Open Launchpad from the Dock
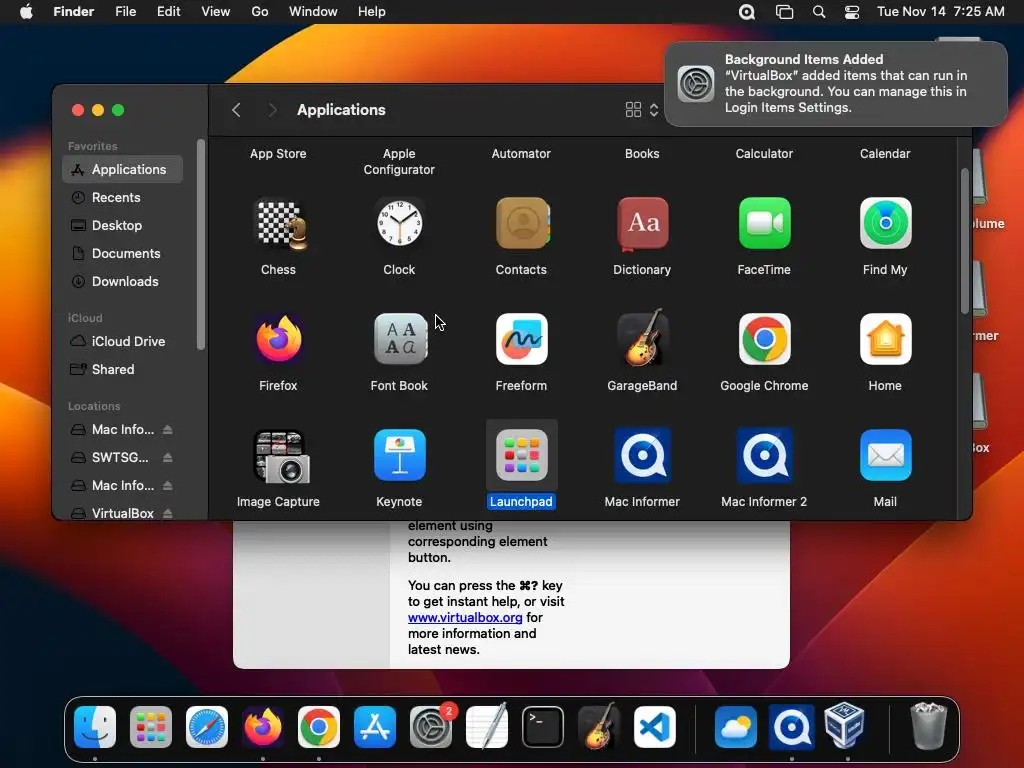Viewport: 1024px width, 768px height. 151,727
